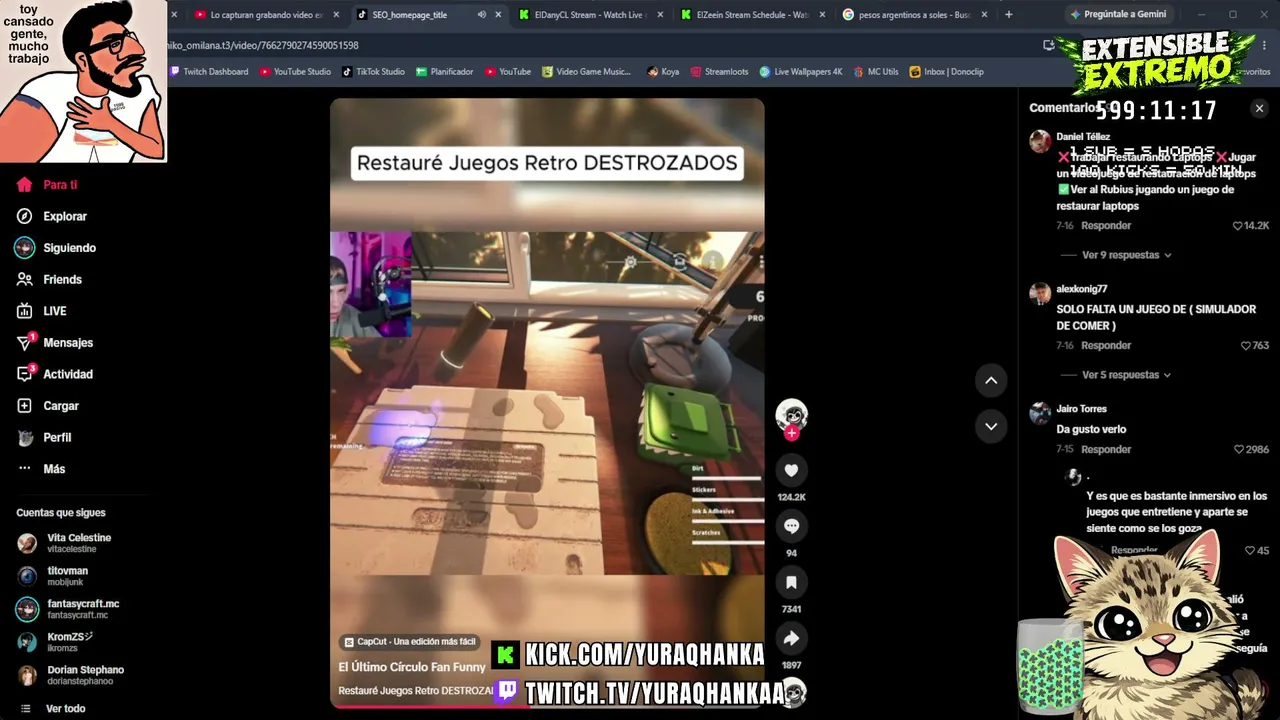Share the video with the arrow icon

[x=791, y=638]
